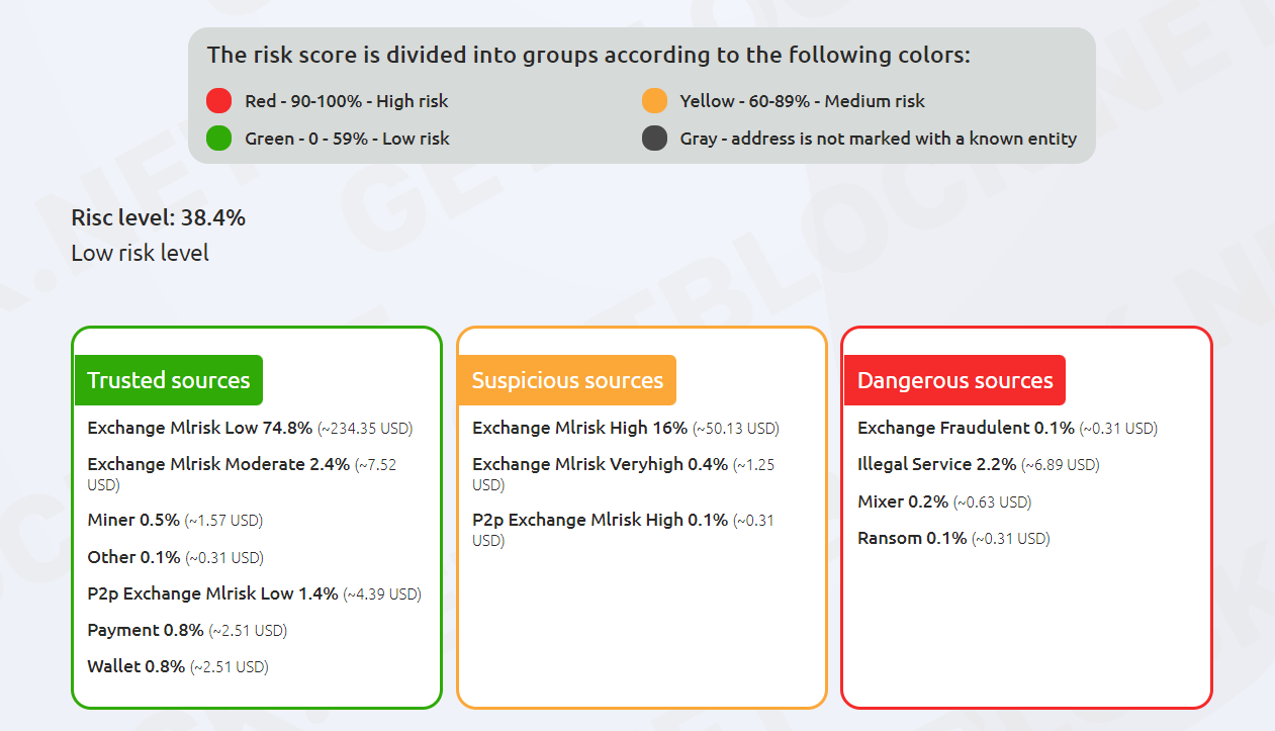
Task: Click Exchange Mlrisk High 16% entry
Action: pos(625,428)
